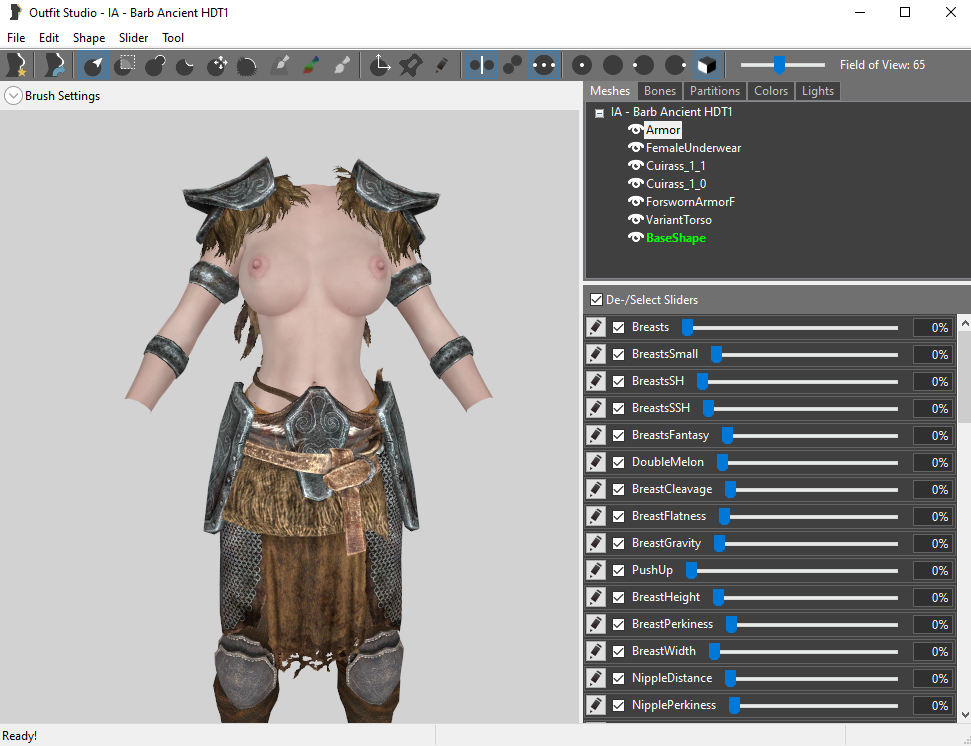Image resolution: width=971 pixels, height=746 pixels.
Task: Switch to the Partitions tab
Action: 715,91
